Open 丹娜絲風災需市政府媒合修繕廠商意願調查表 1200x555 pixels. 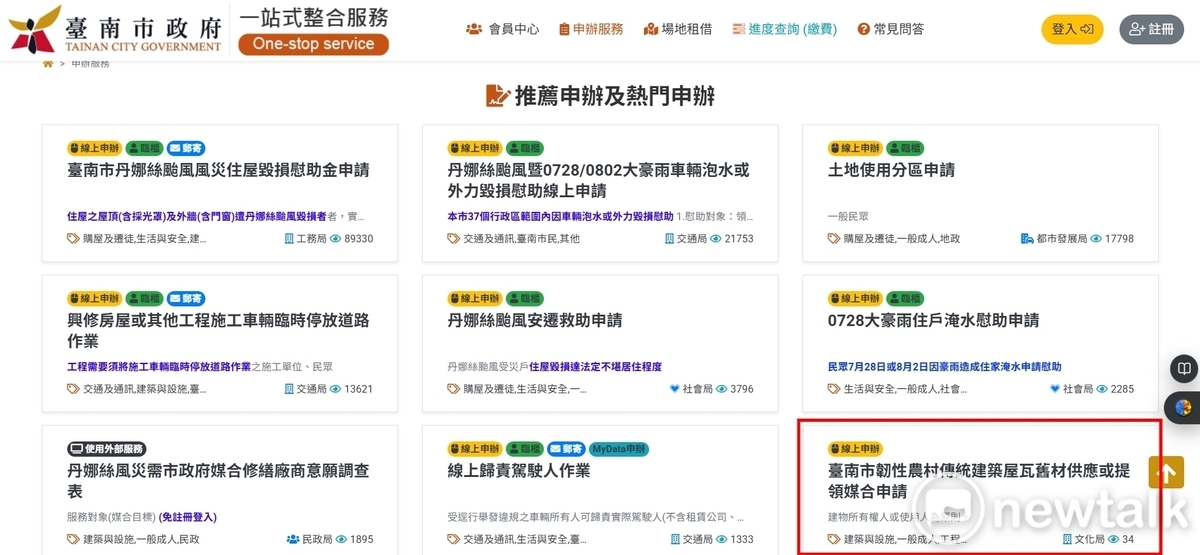(218, 480)
